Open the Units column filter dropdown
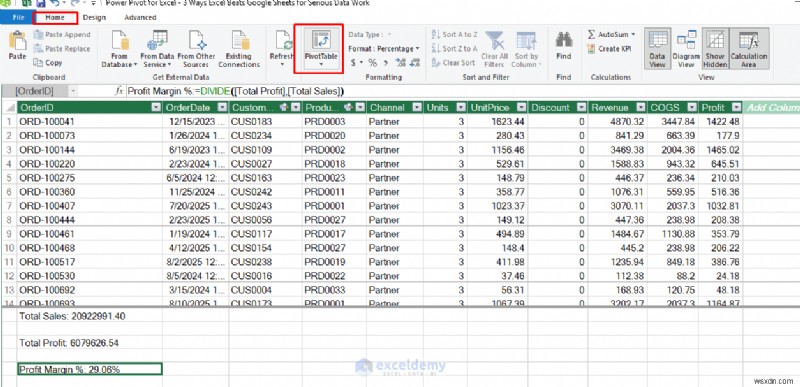This screenshot has width=800, height=387. tap(461, 108)
